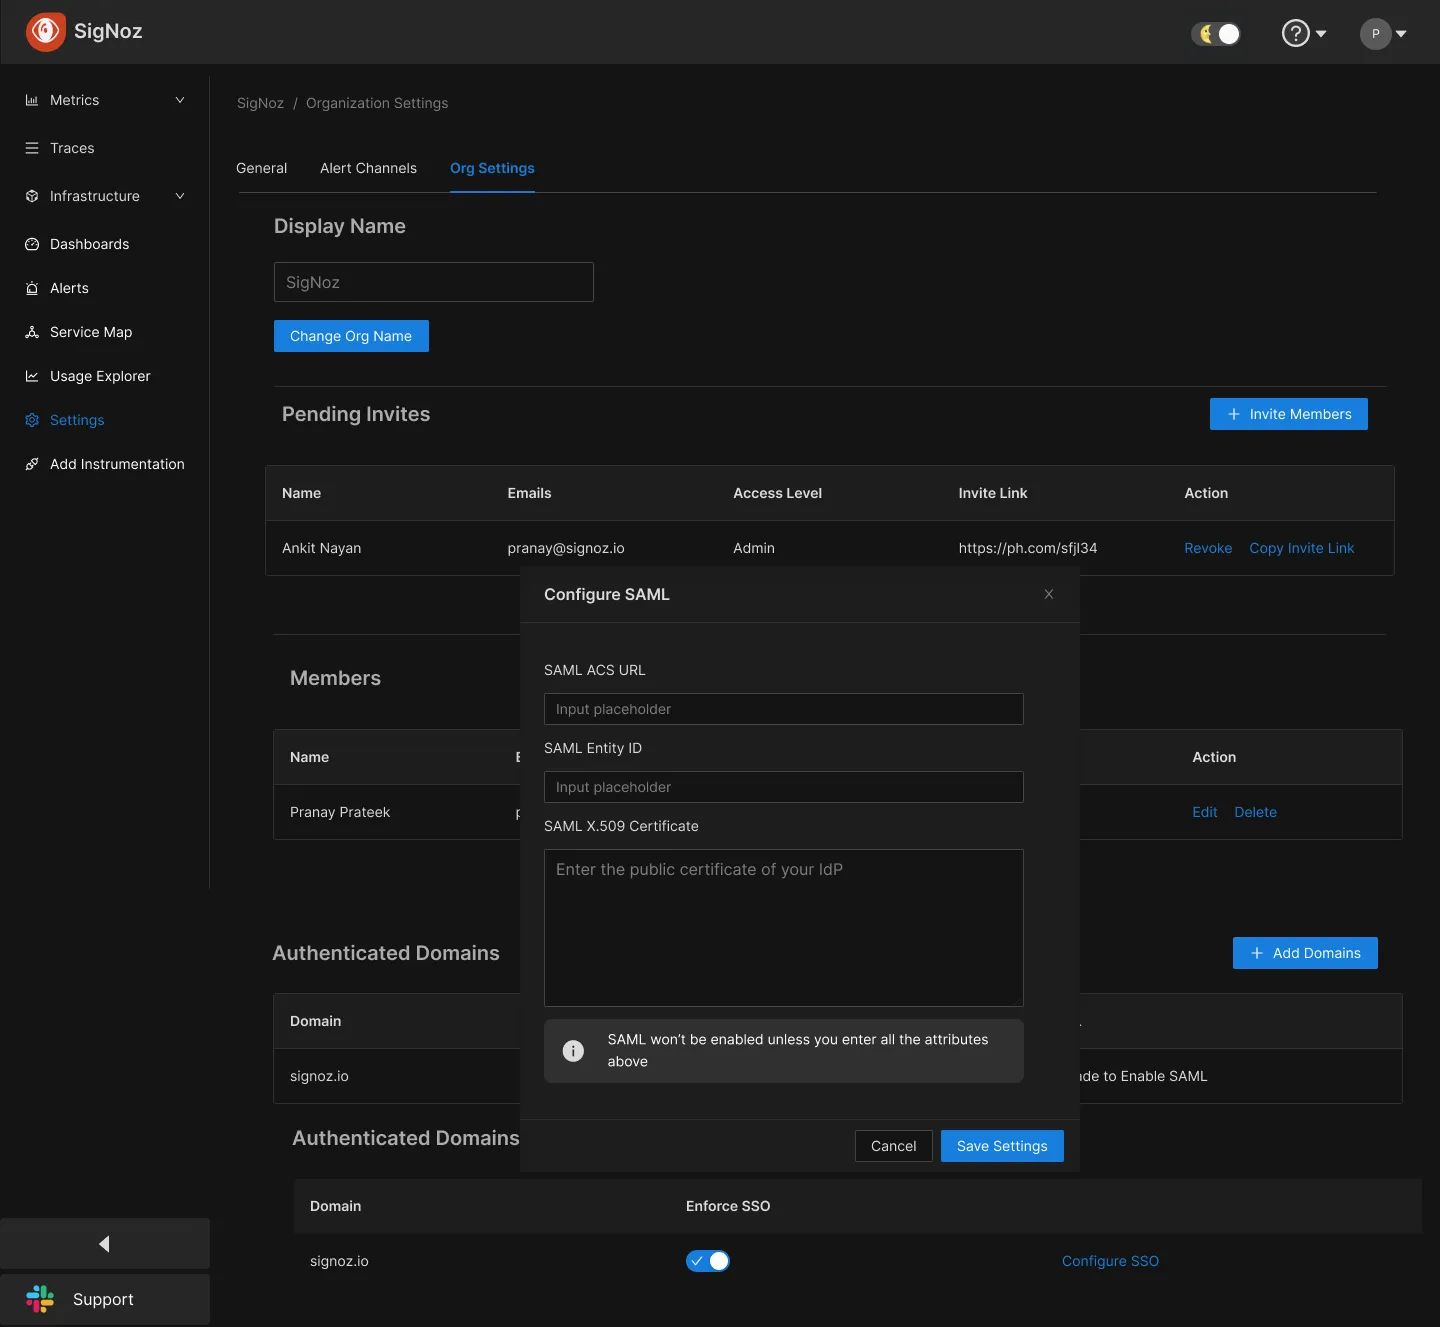
Task: Switch to the Alert Channels tab
Action: tap(368, 168)
